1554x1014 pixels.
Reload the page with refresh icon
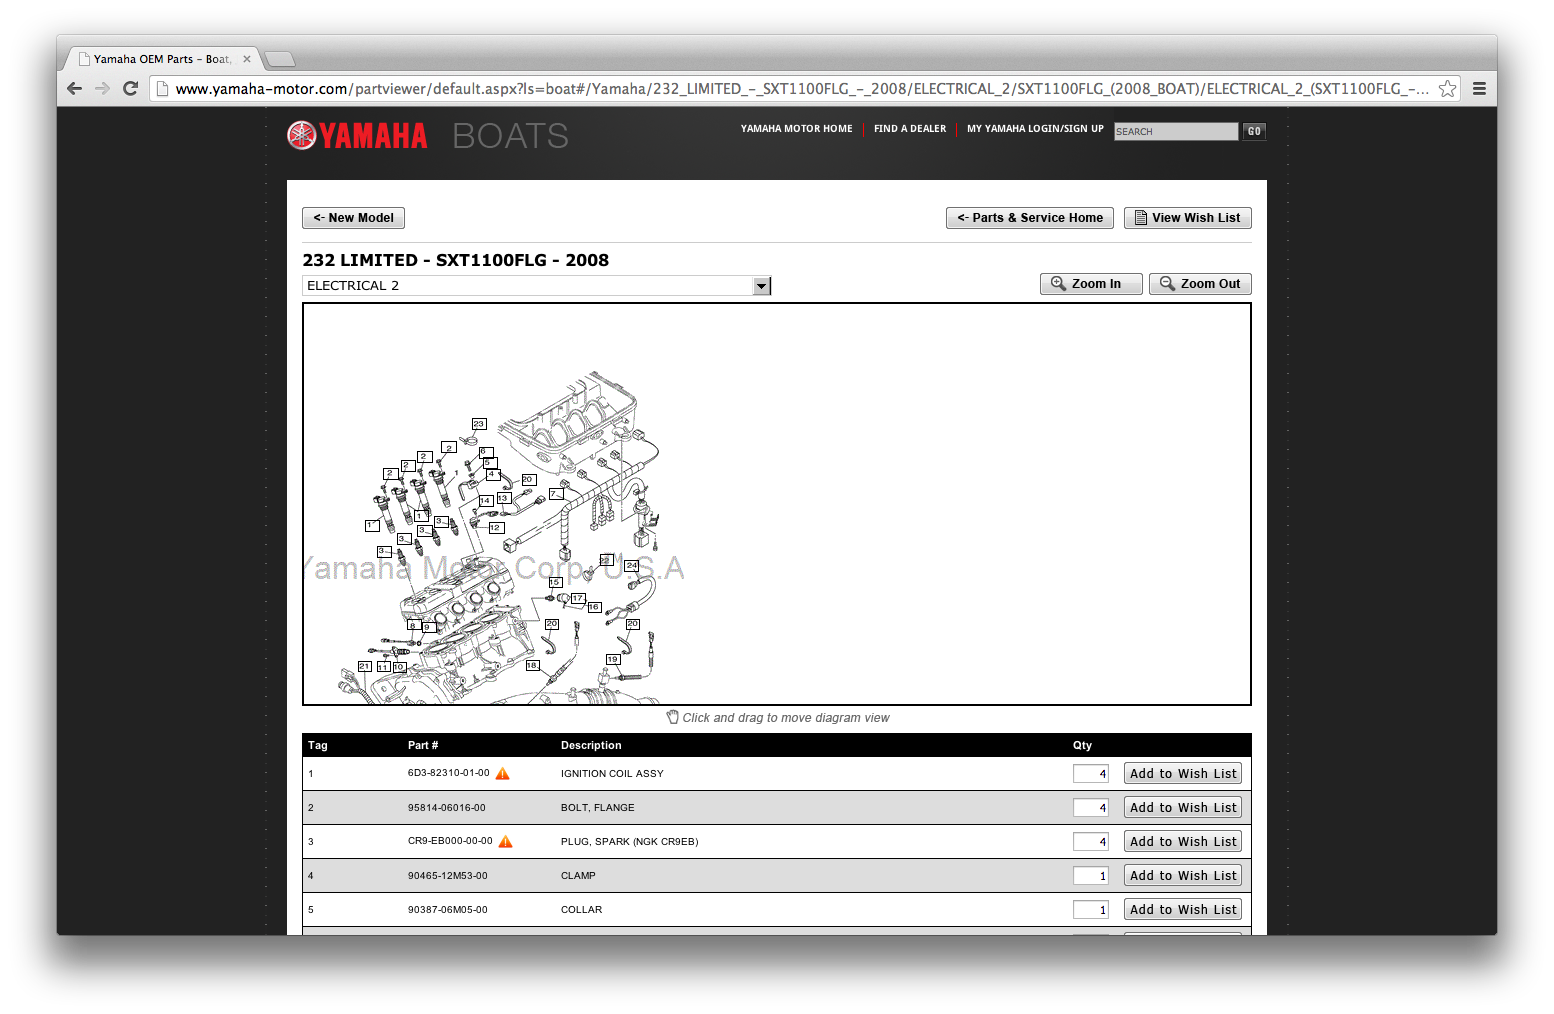point(130,89)
